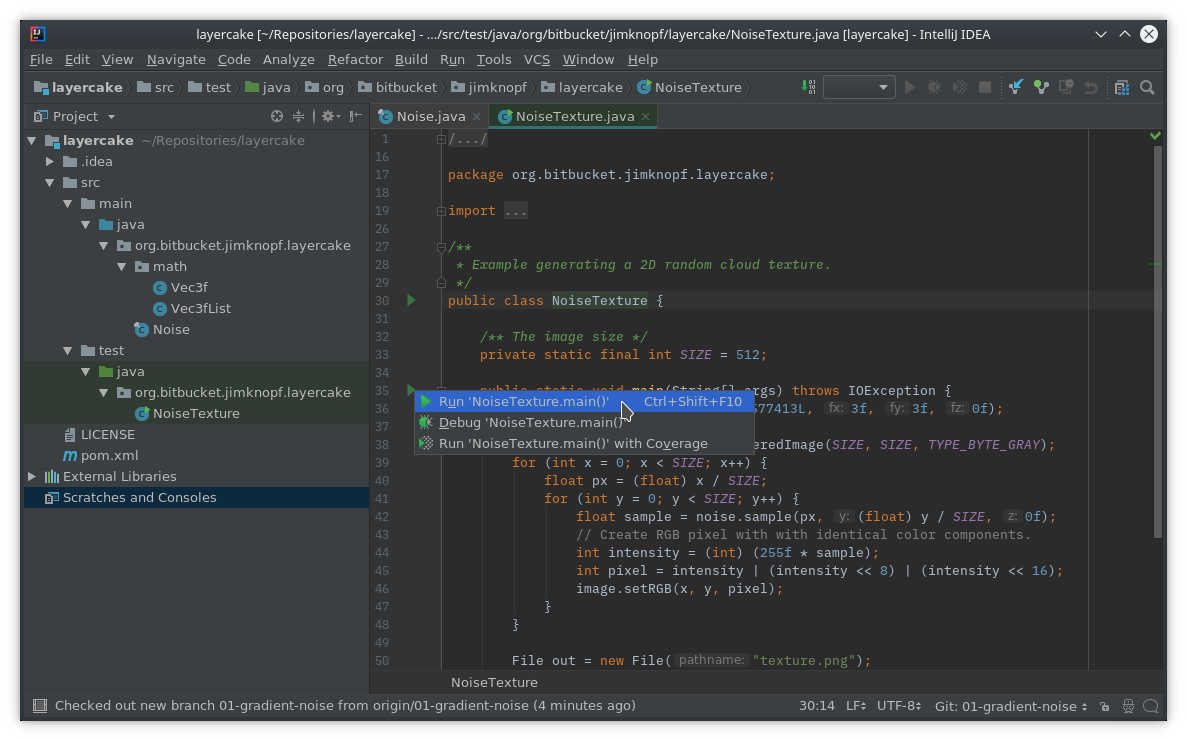Expand External Libraries node

click(32, 476)
